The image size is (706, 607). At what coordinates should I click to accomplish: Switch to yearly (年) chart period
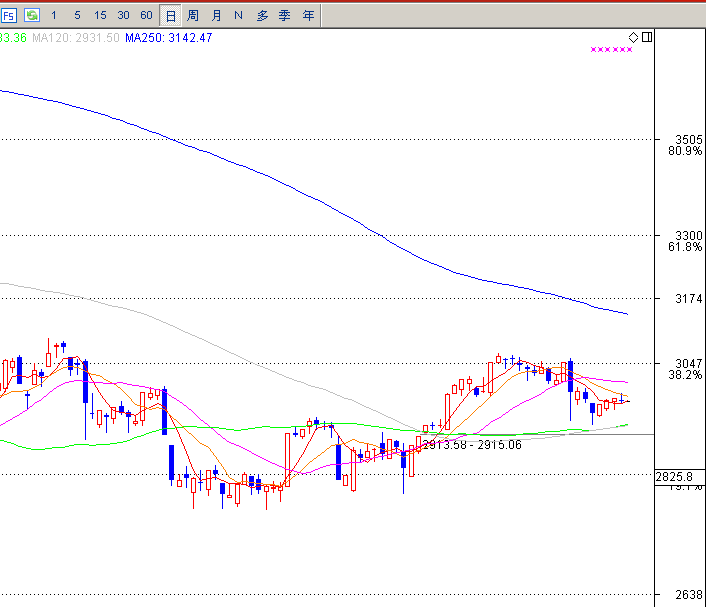point(308,15)
